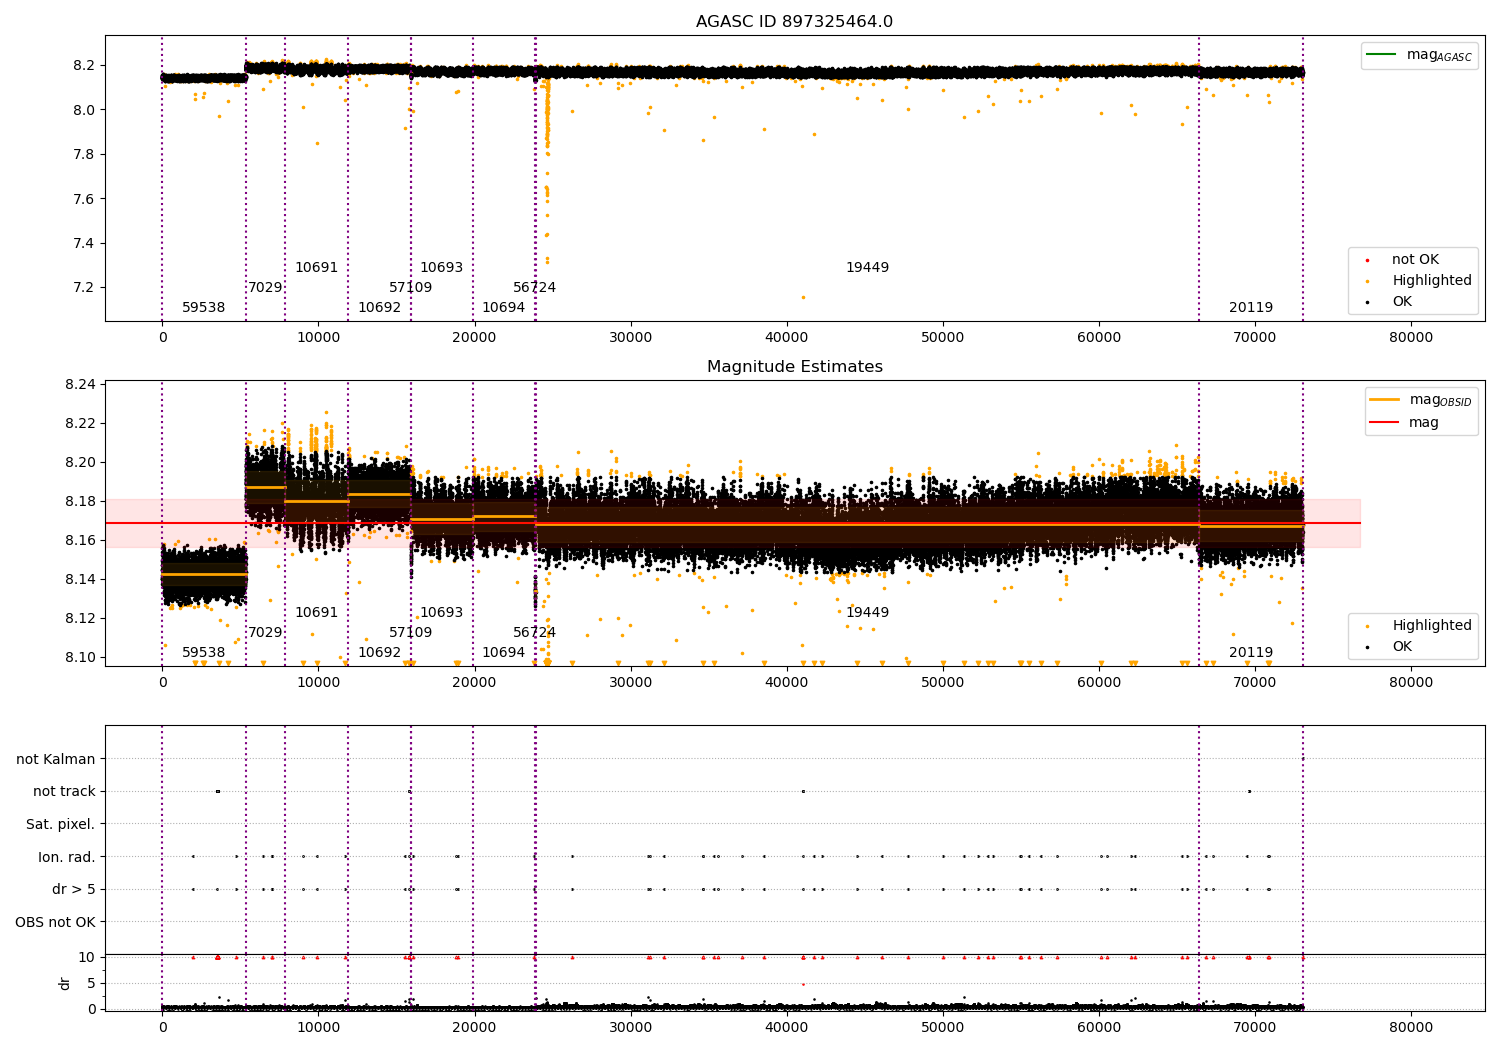Viewport: 1500px width, 1050px height.
Task: Click the red mag legend entry
Action: pyautogui.click(x=1404, y=423)
